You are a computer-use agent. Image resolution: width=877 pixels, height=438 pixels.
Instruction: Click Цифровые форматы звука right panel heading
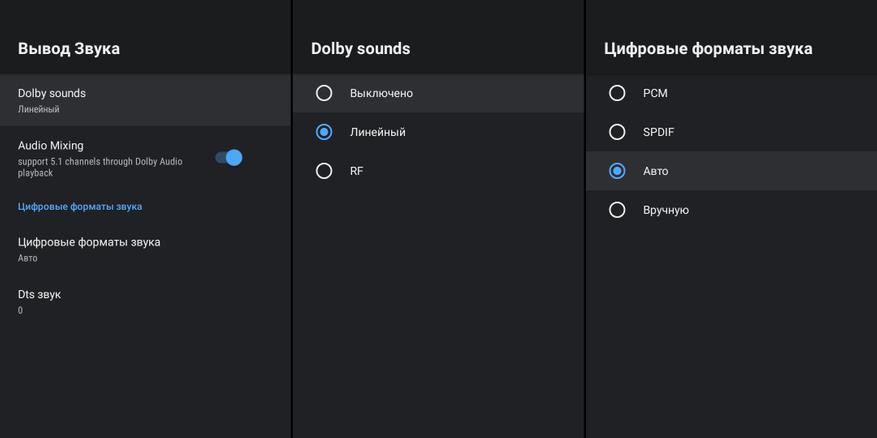(708, 49)
